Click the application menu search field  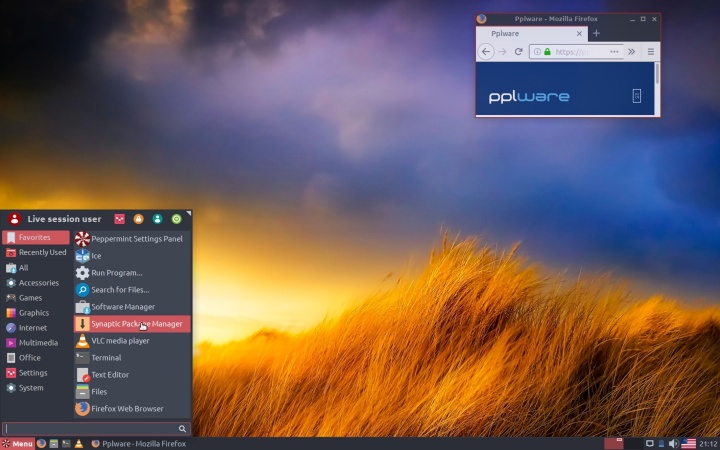pos(90,429)
